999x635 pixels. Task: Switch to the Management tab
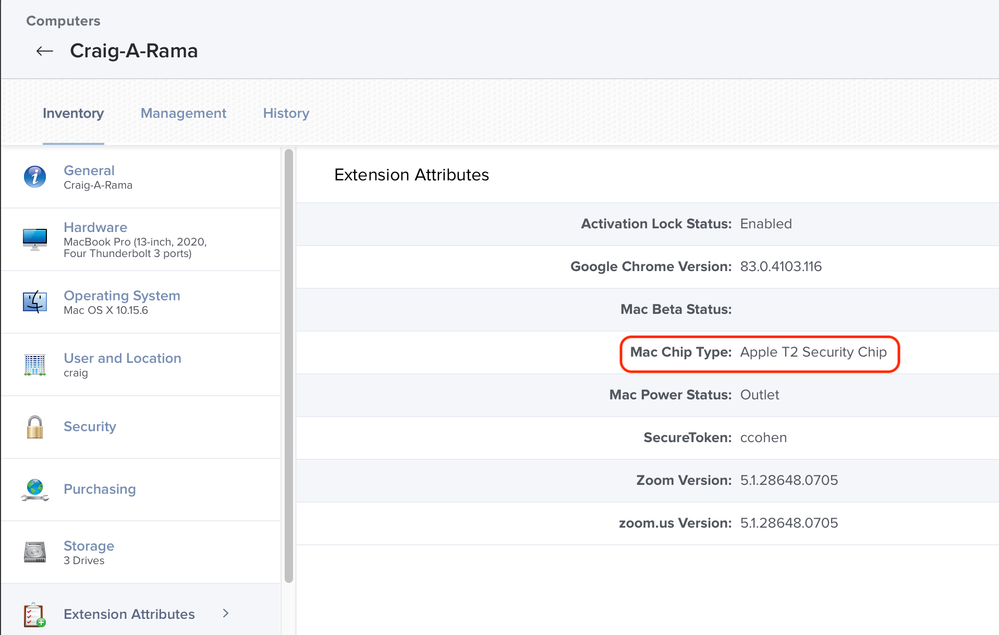pyautogui.click(x=183, y=113)
